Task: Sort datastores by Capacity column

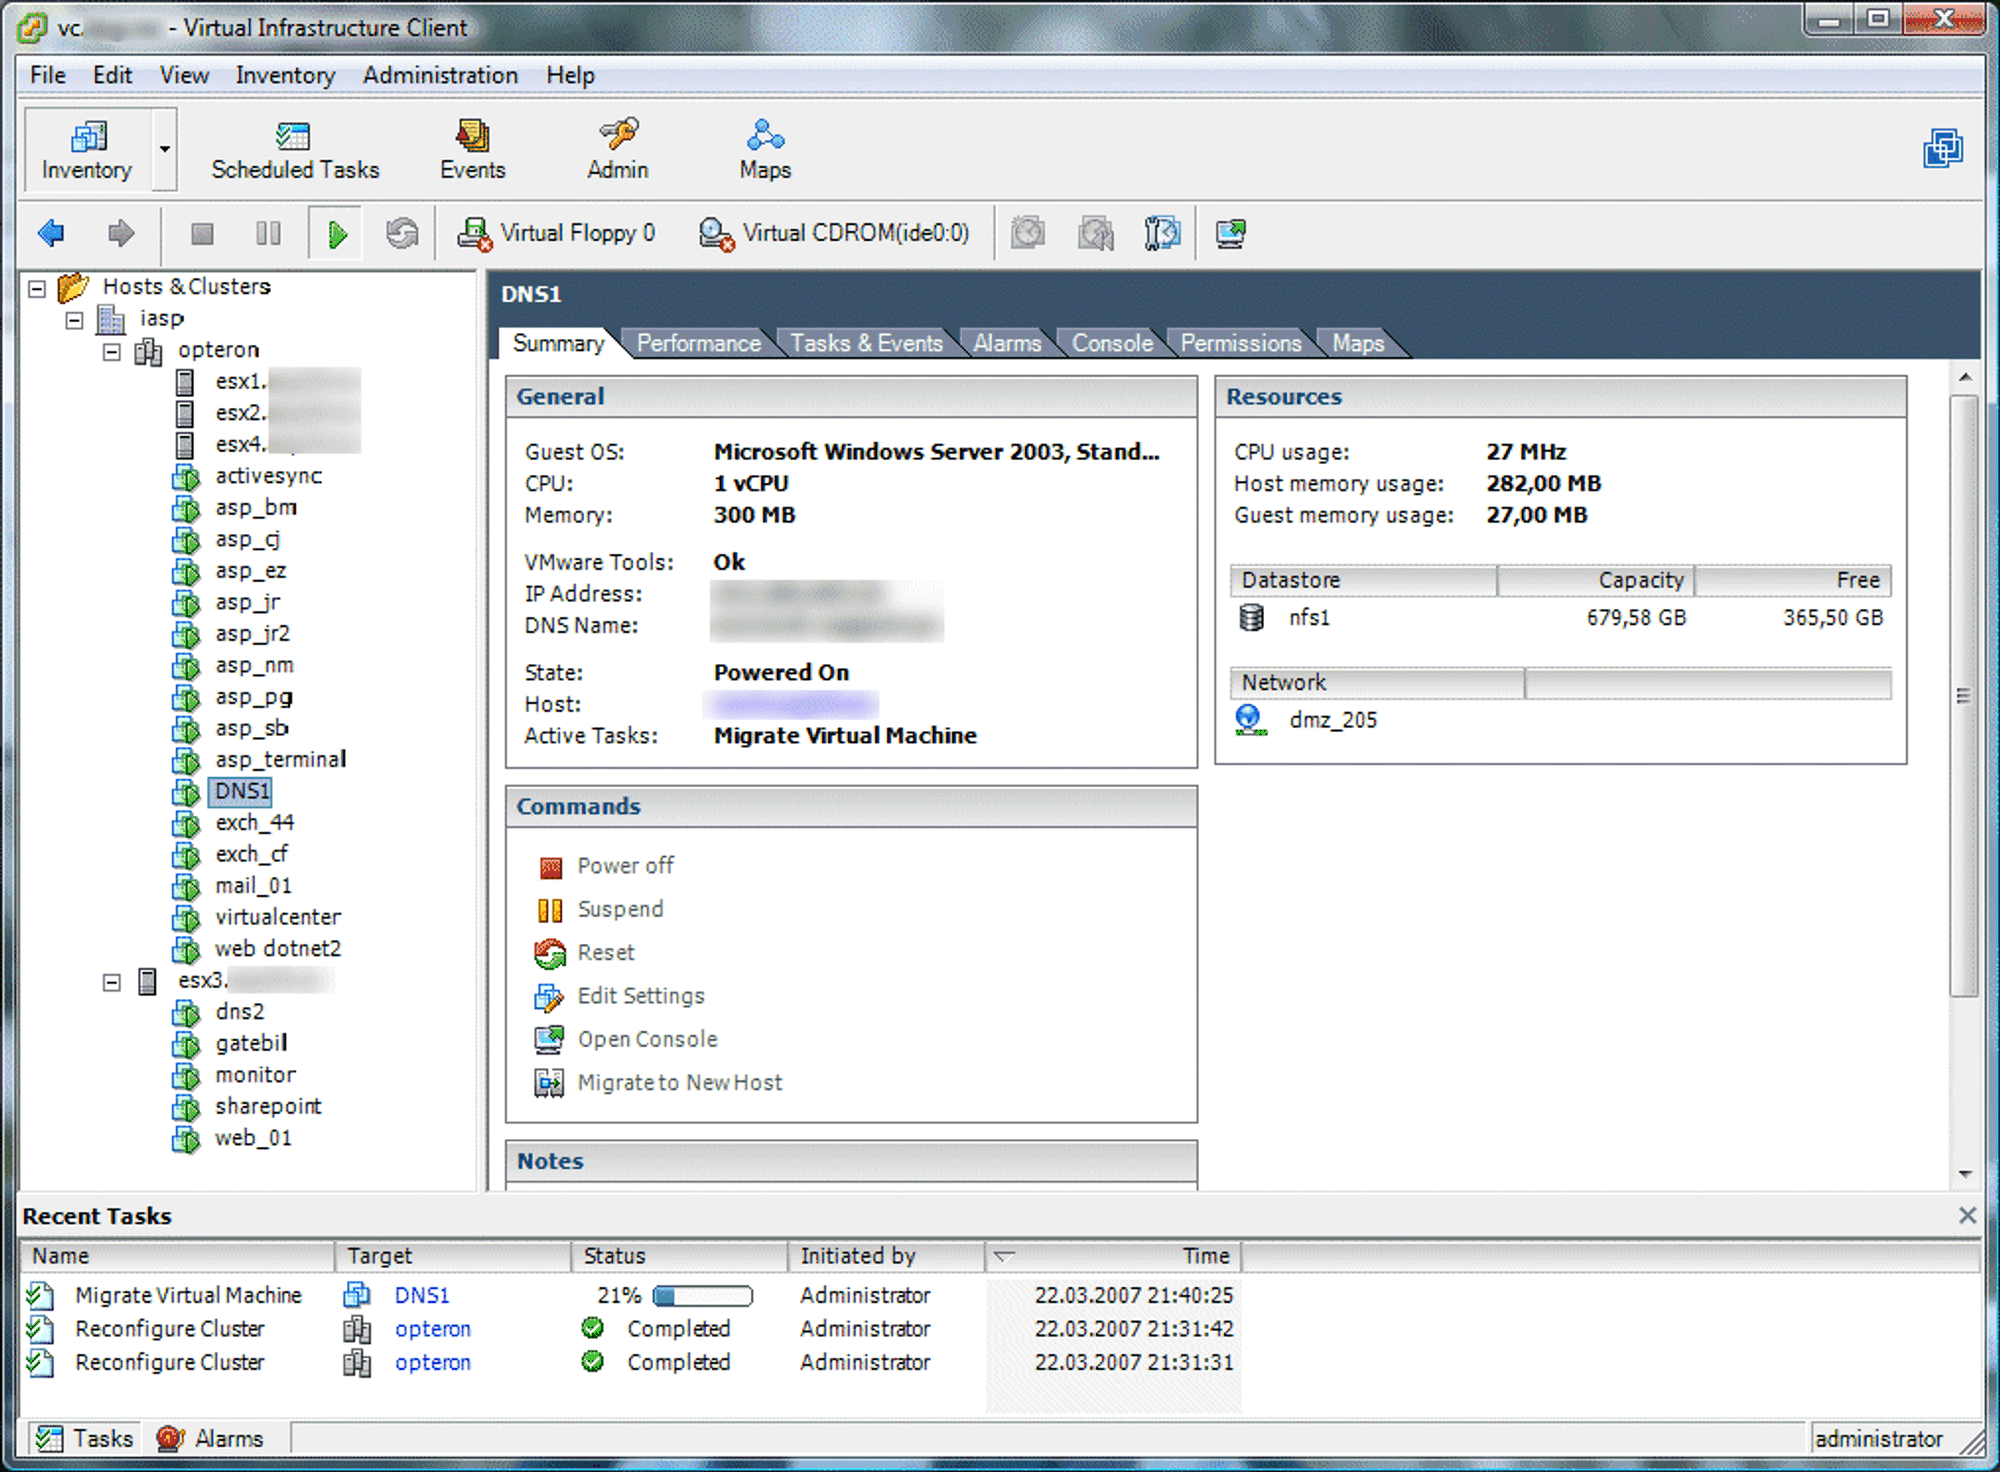Action: [1595, 580]
